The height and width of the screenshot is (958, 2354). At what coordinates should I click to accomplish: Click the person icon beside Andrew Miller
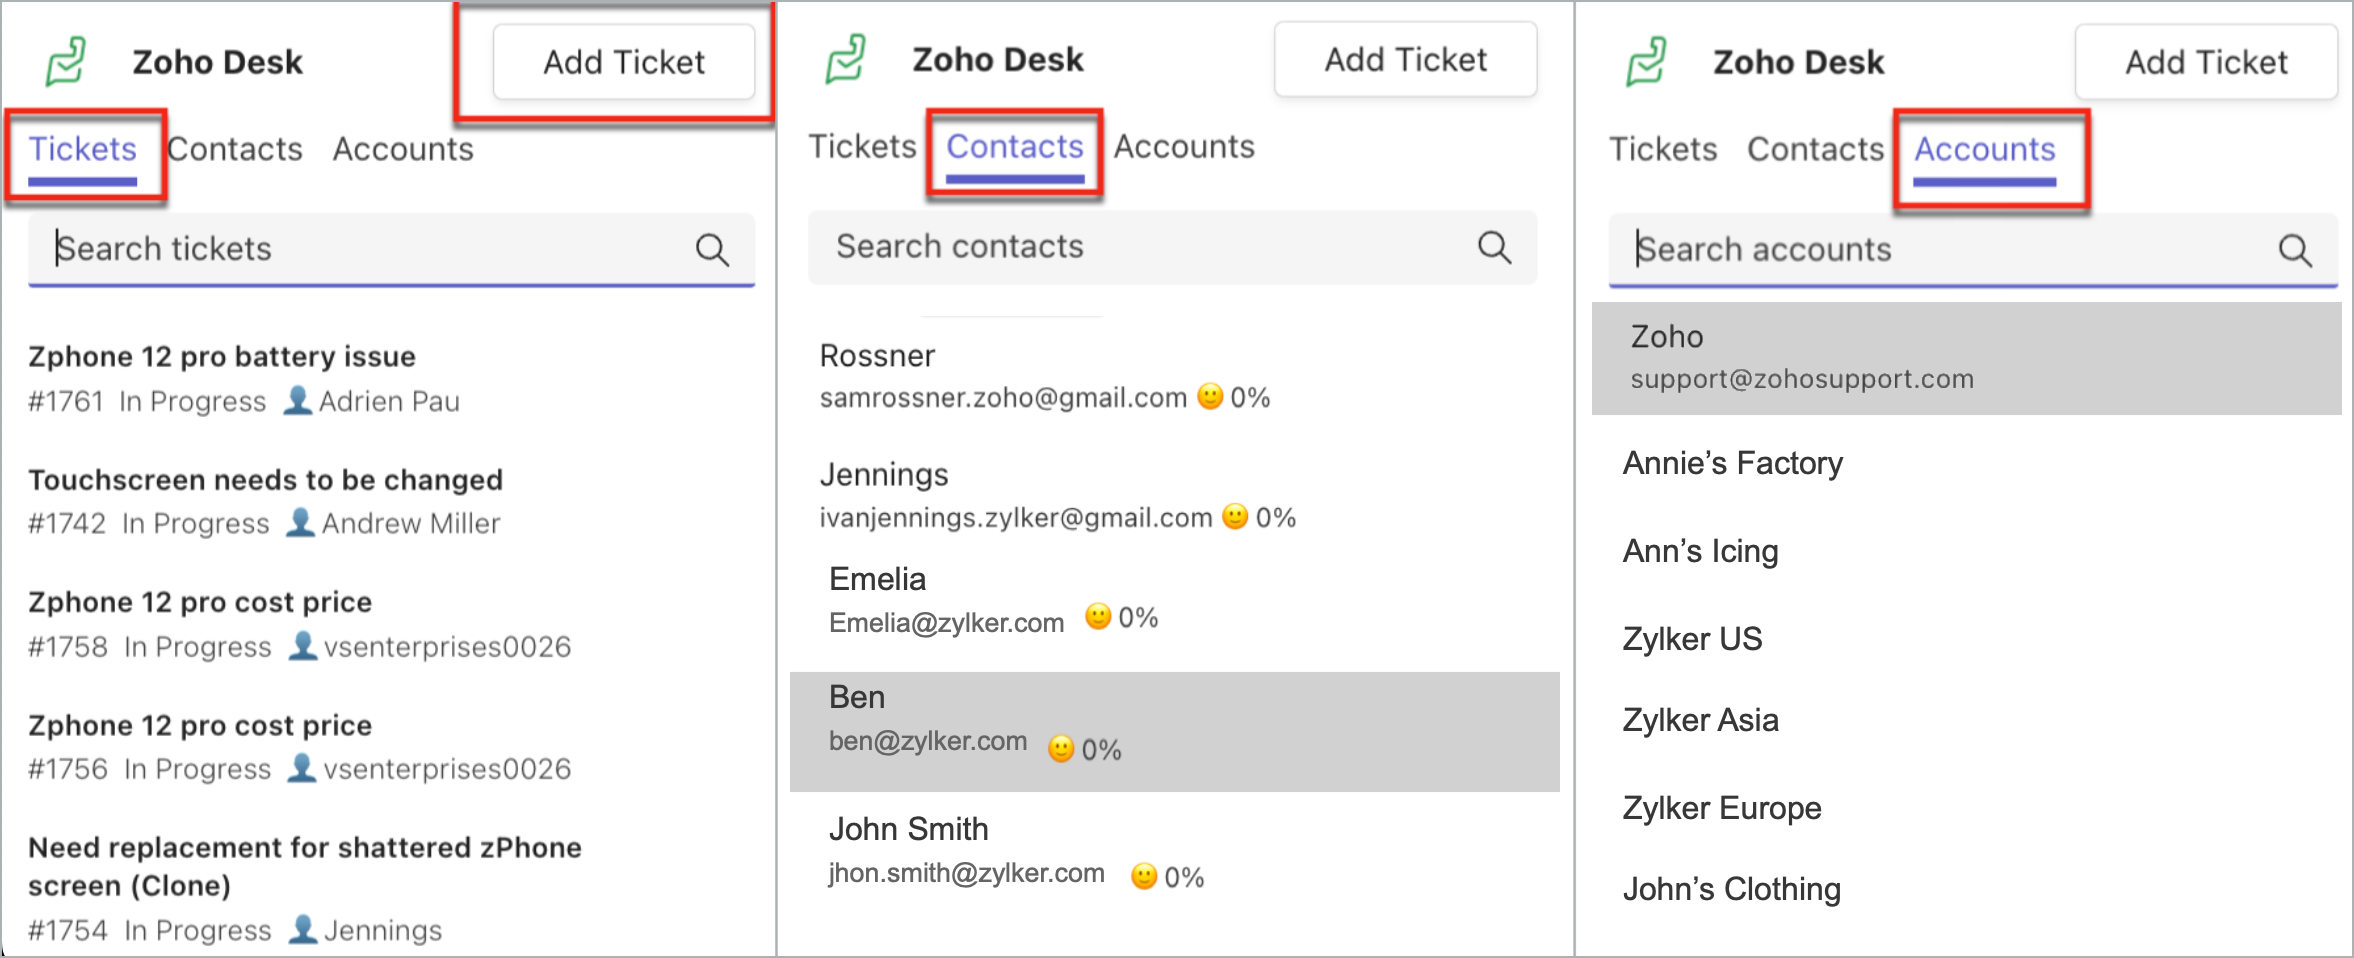point(300,523)
